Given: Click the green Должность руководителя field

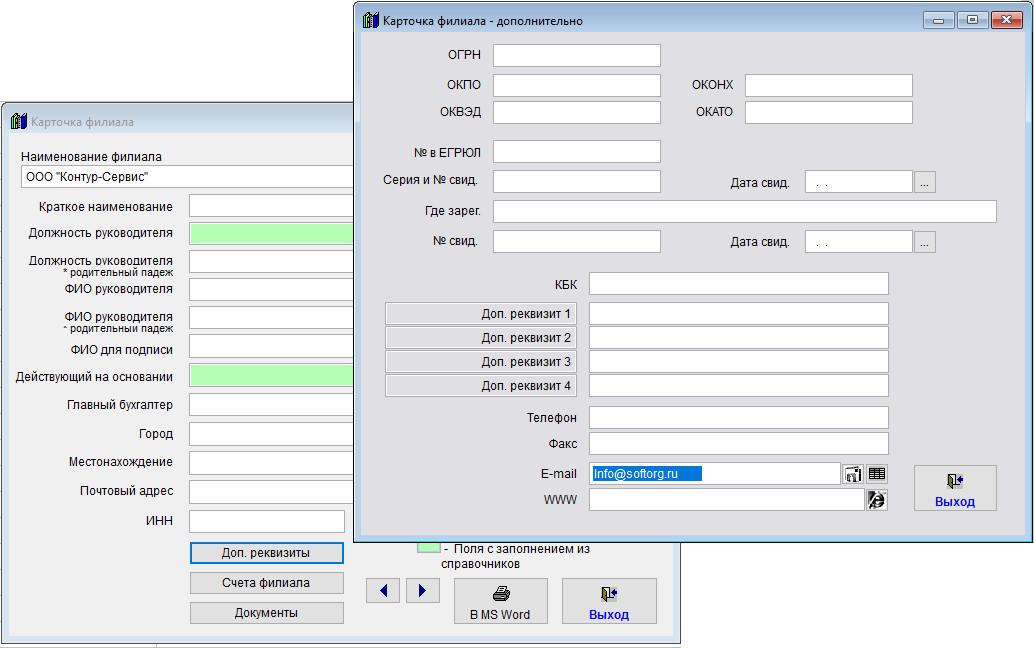Looking at the screenshot, I should [x=272, y=233].
